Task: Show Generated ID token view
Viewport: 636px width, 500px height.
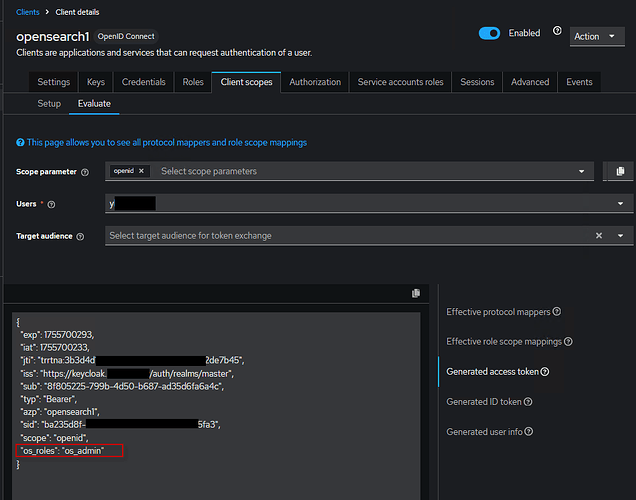Action: [483, 402]
